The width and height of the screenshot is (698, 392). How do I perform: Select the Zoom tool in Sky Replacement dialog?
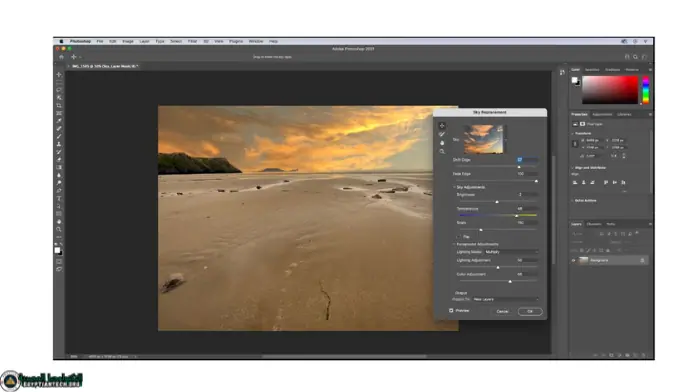tap(442, 152)
